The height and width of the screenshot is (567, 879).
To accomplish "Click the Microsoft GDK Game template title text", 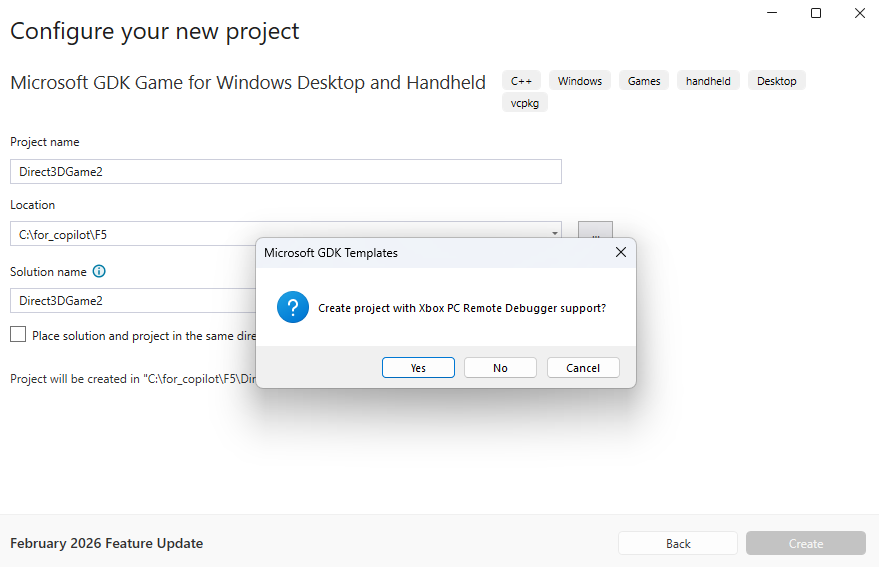I will (x=248, y=82).
